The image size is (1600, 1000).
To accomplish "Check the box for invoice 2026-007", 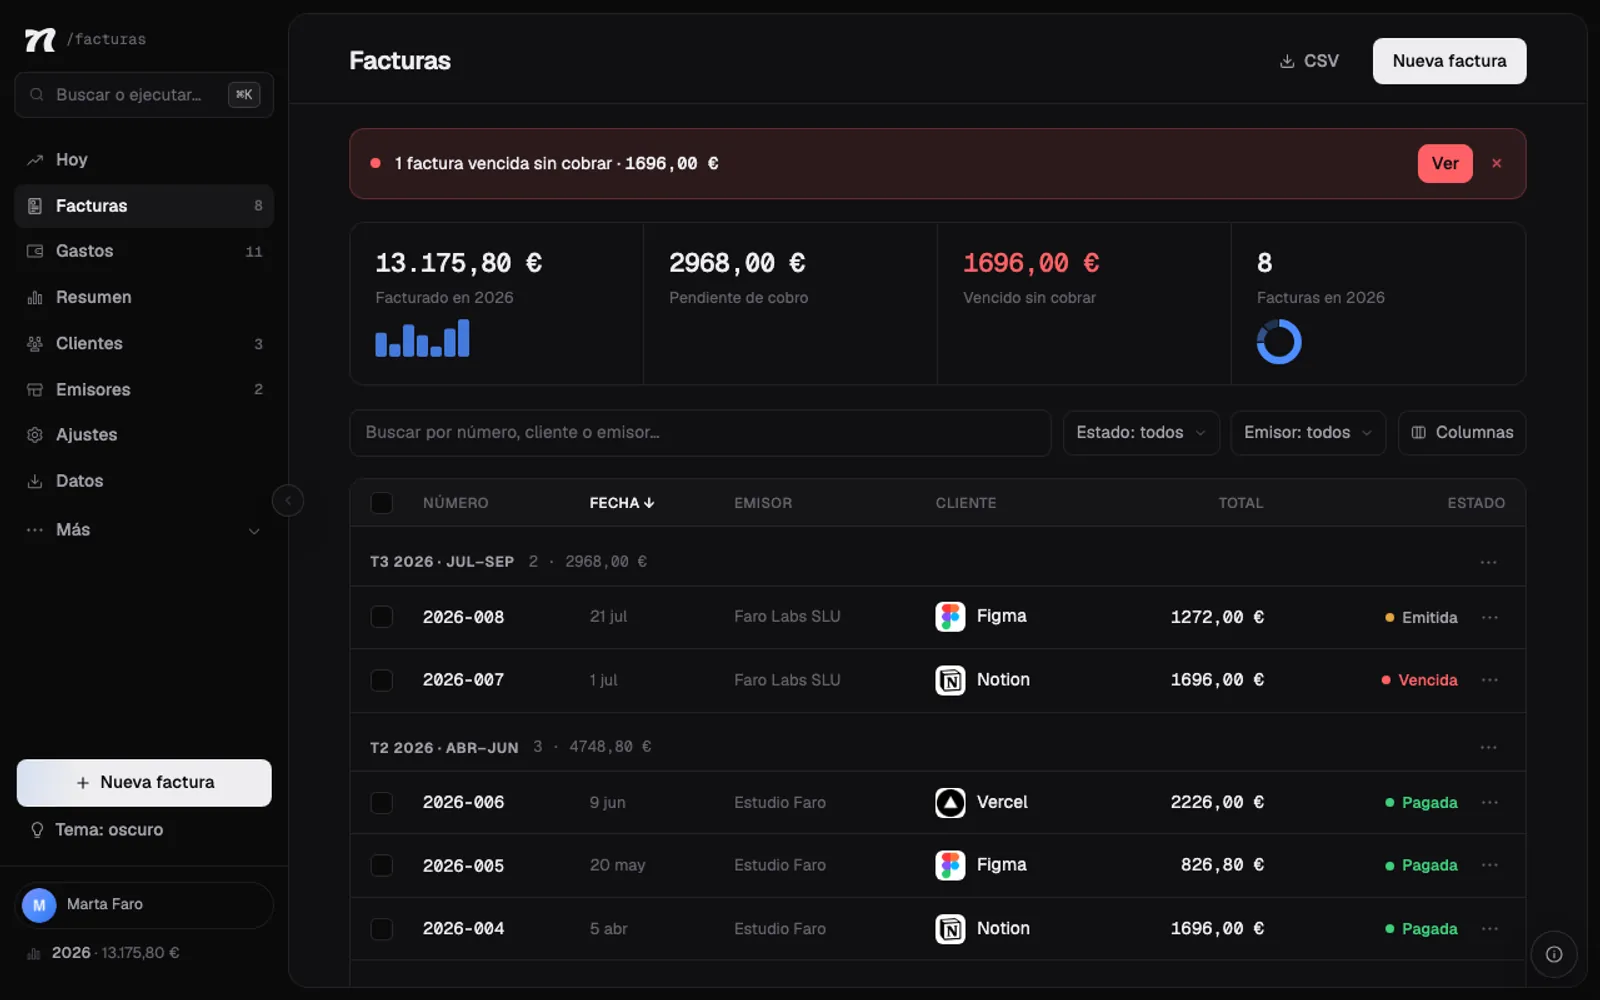I will point(382,680).
